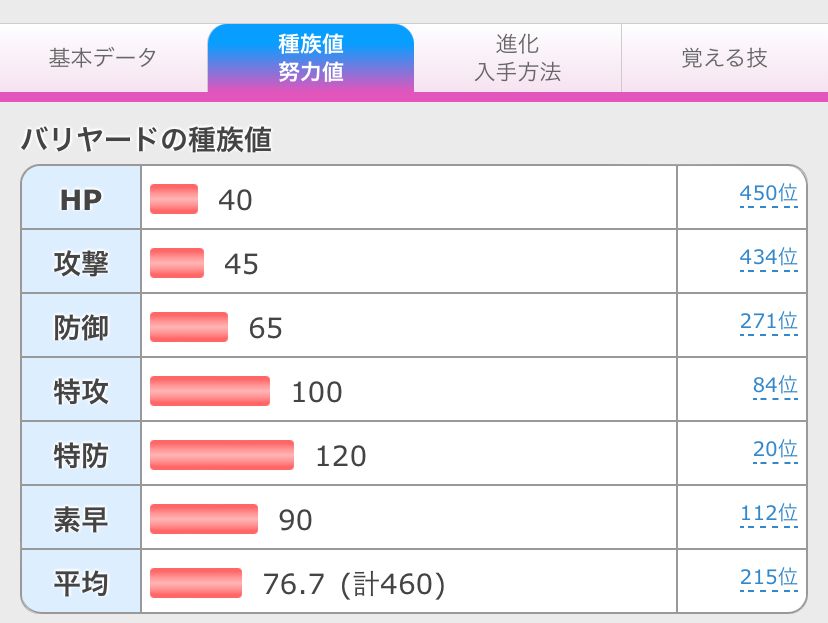Click the red 特攻 stat bar

coord(210,391)
